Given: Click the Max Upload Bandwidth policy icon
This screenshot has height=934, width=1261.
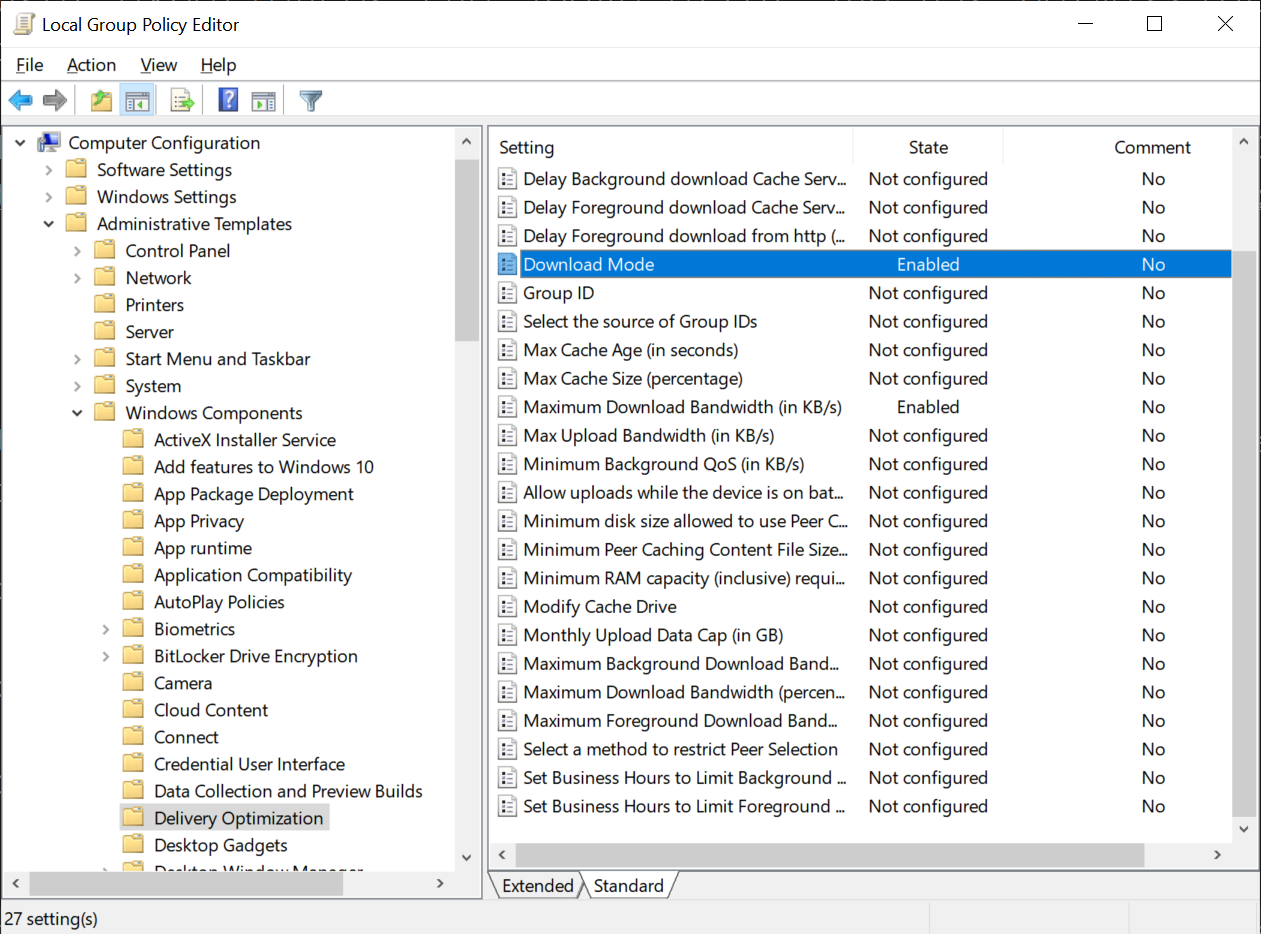Looking at the screenshot, I should (507, 436).
